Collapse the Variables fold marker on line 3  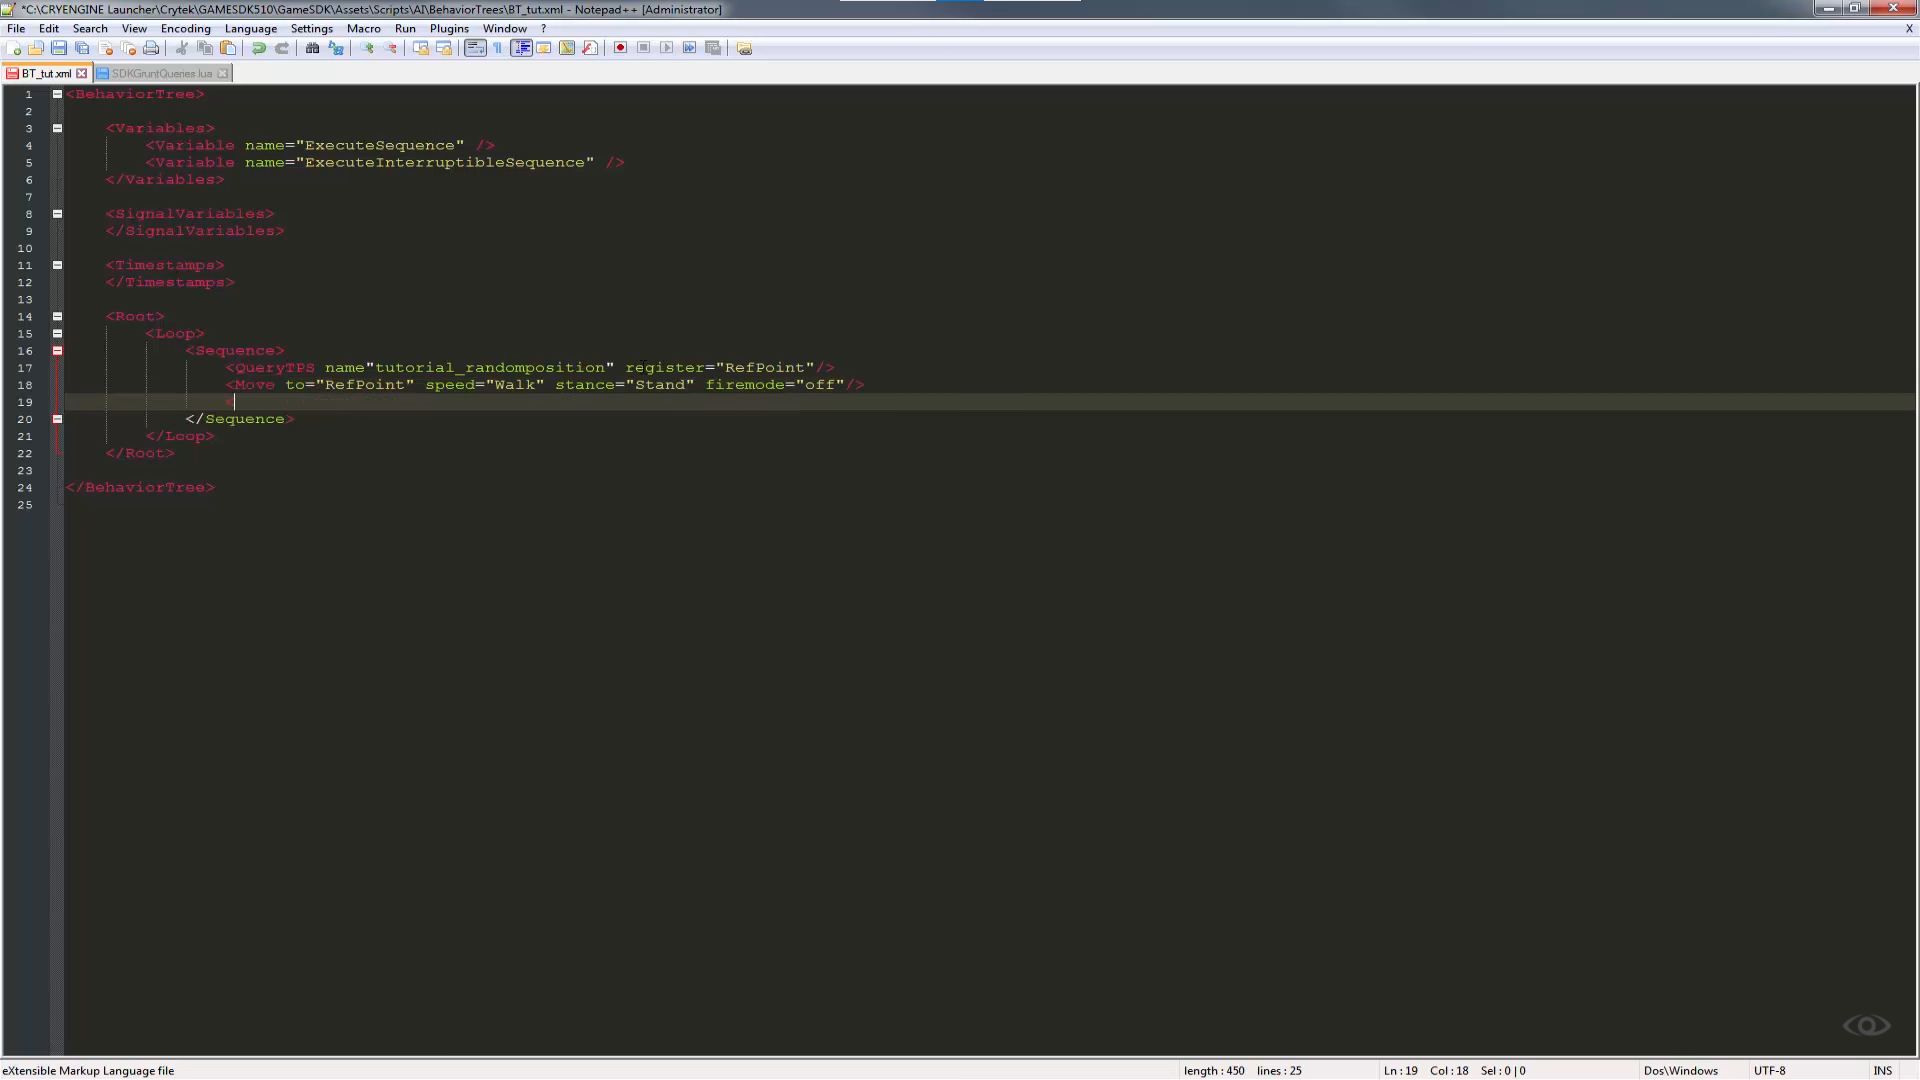point(57,128)
